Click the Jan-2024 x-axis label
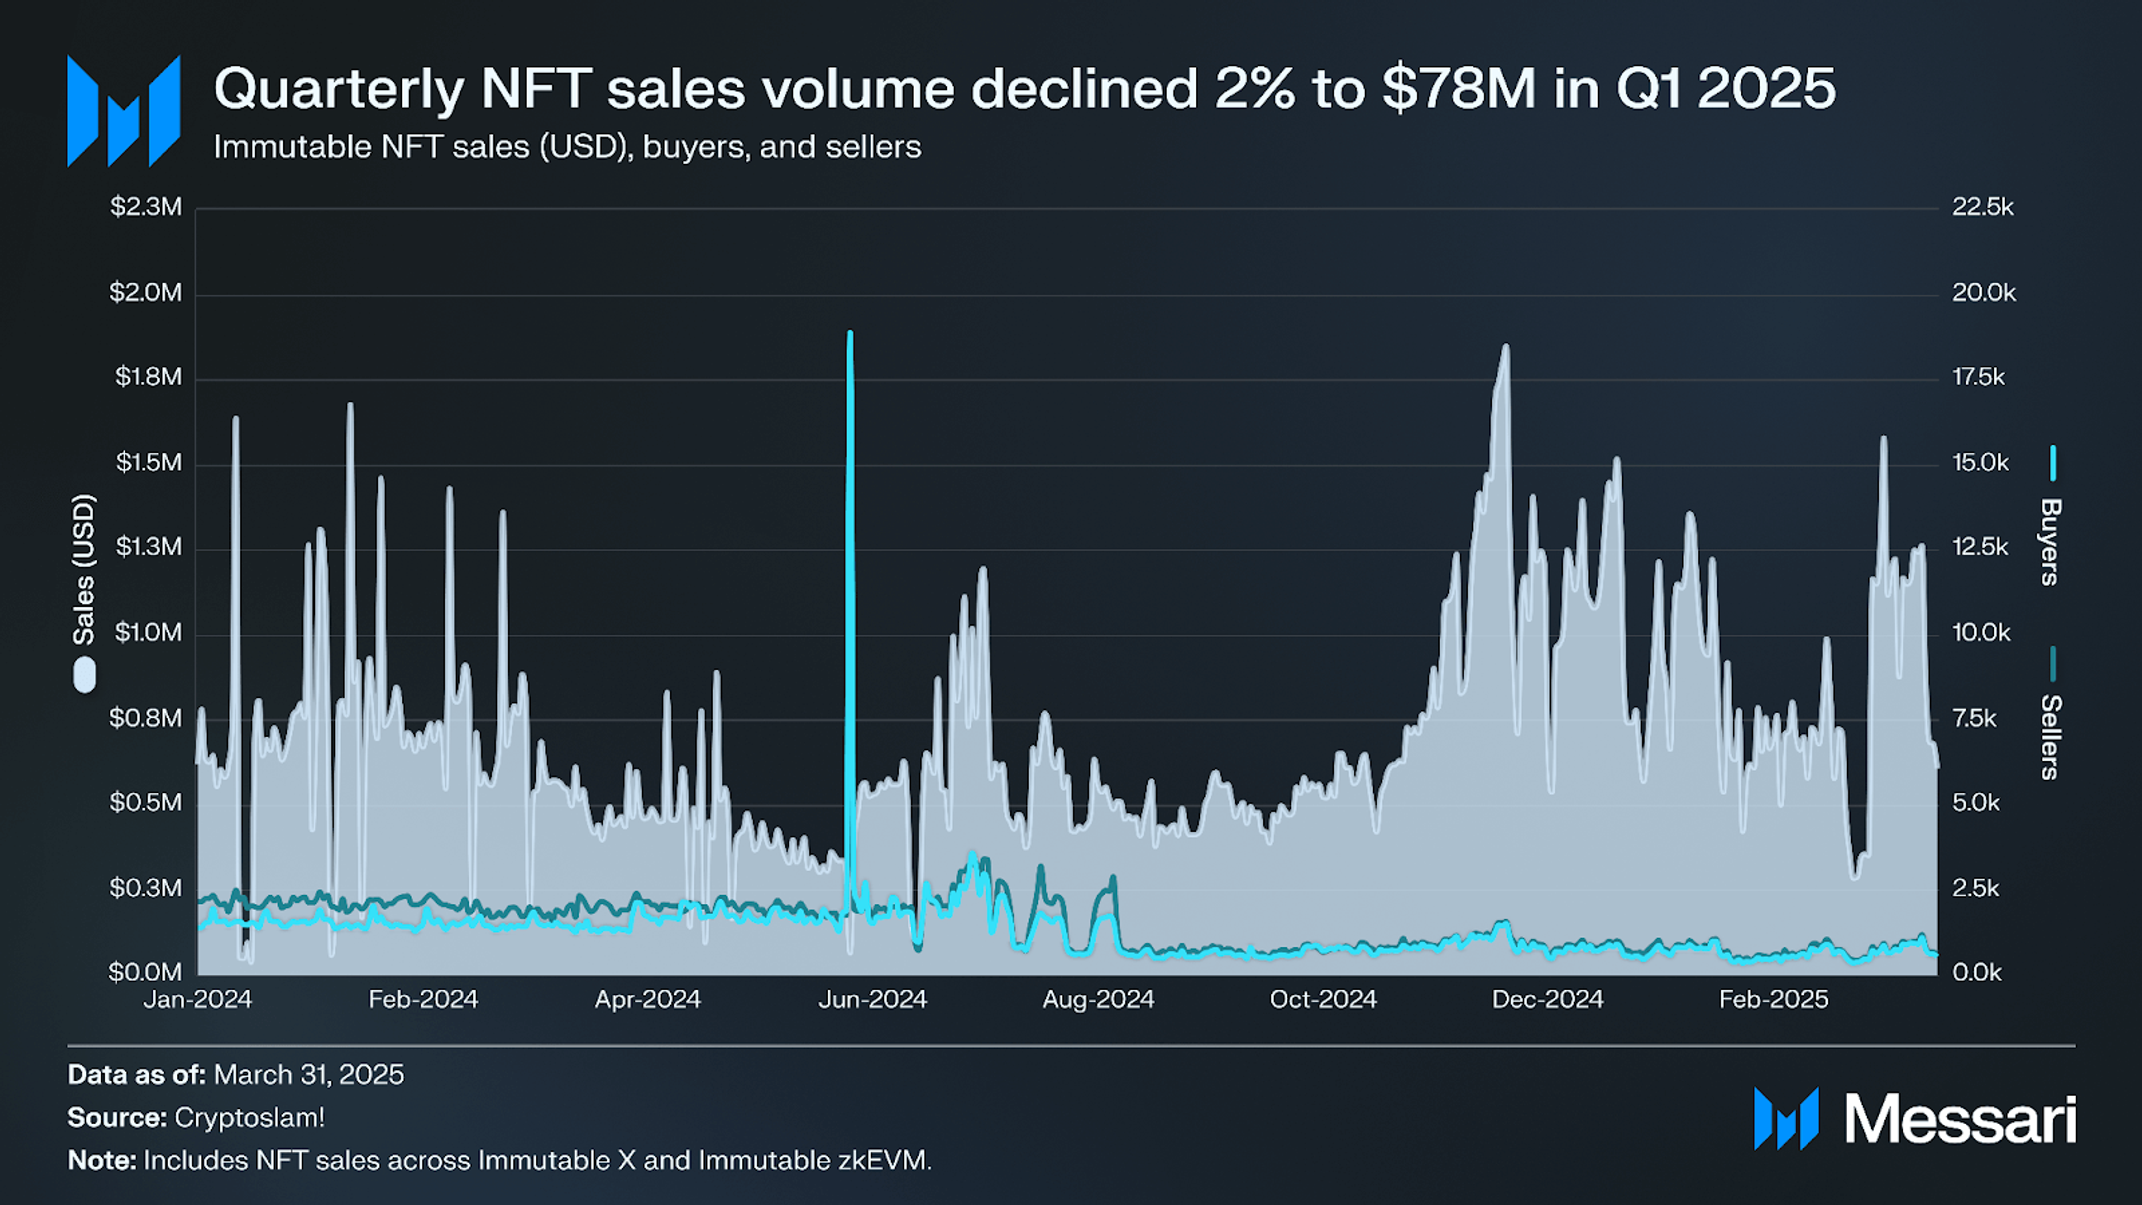 [x=197, y=999]
